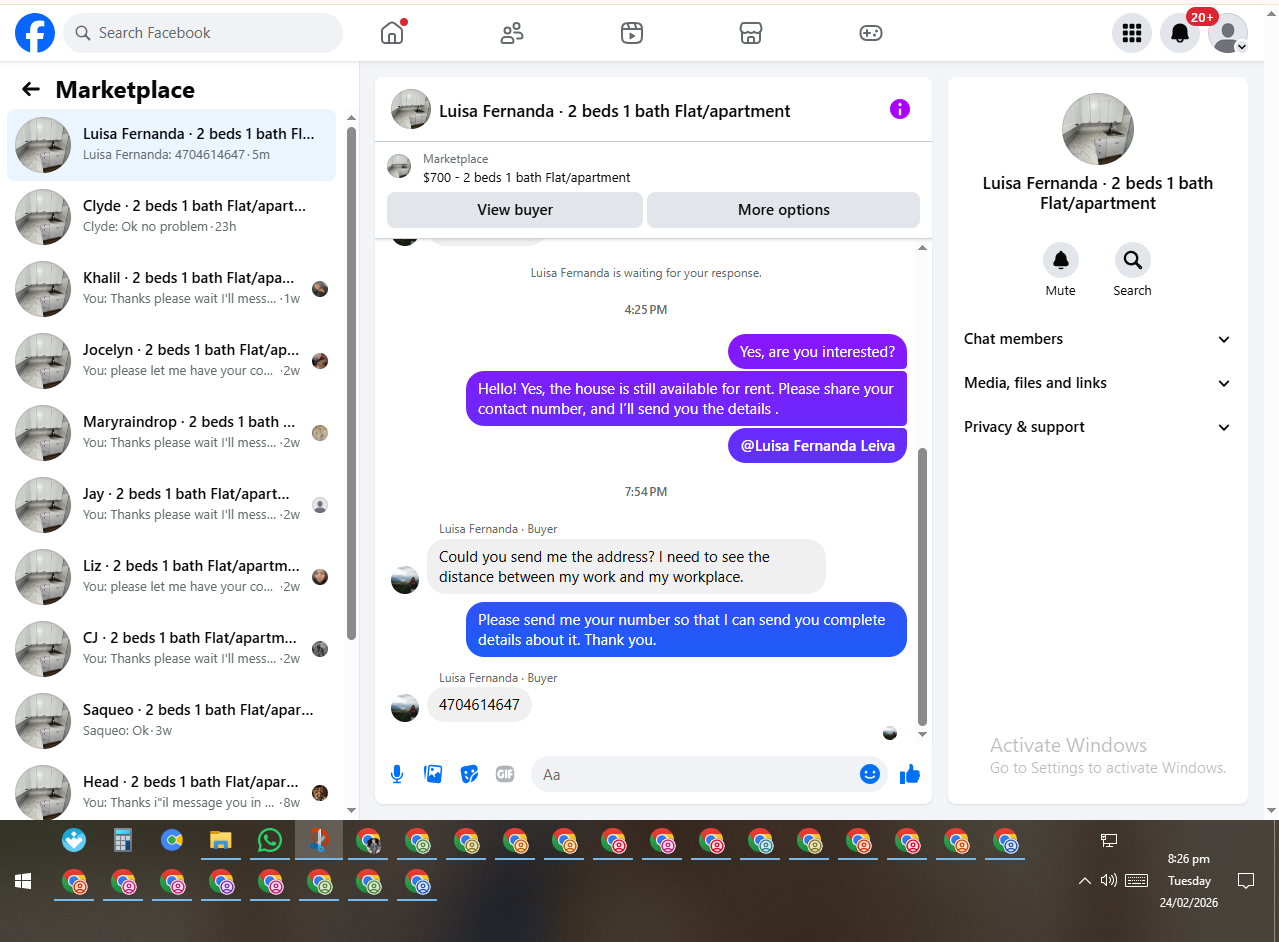Screen dimensions: 1279x942
Task: Click the taskbar clock 8:26 pm
Action: (1189, 859)
